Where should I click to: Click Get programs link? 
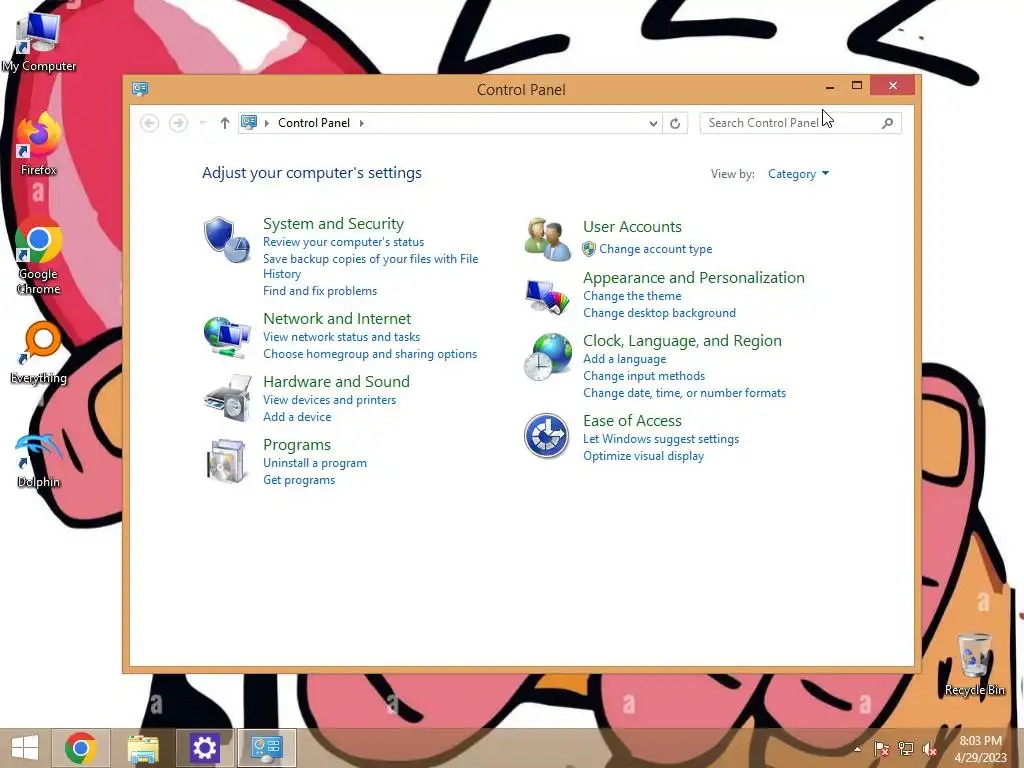point(299,480)
